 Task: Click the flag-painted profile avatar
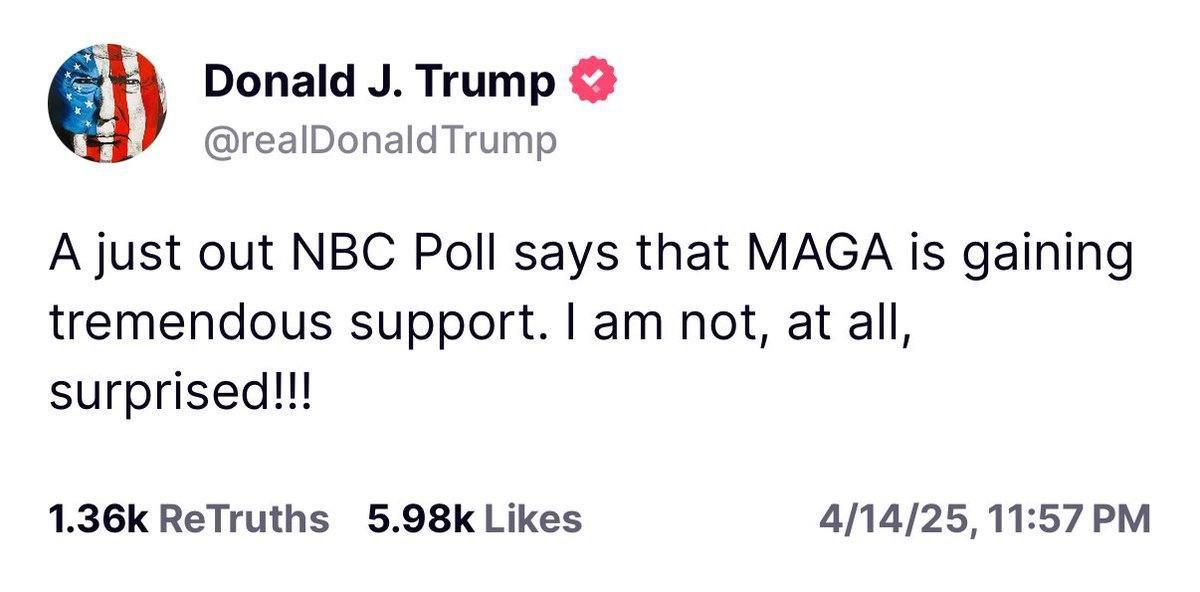point(107,104)
